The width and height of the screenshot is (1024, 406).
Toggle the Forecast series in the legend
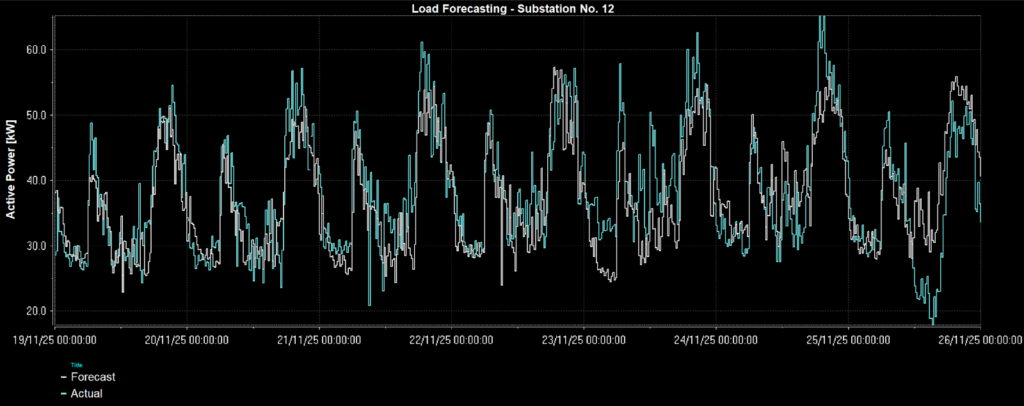tap(92, 378)
